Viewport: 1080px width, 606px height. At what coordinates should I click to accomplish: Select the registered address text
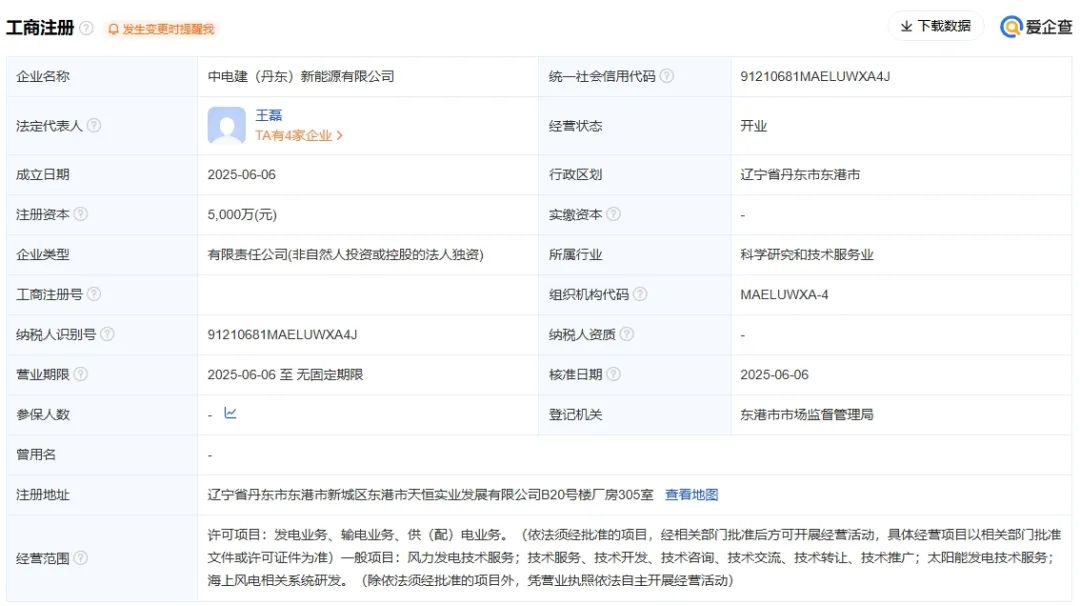coord(430,494)
